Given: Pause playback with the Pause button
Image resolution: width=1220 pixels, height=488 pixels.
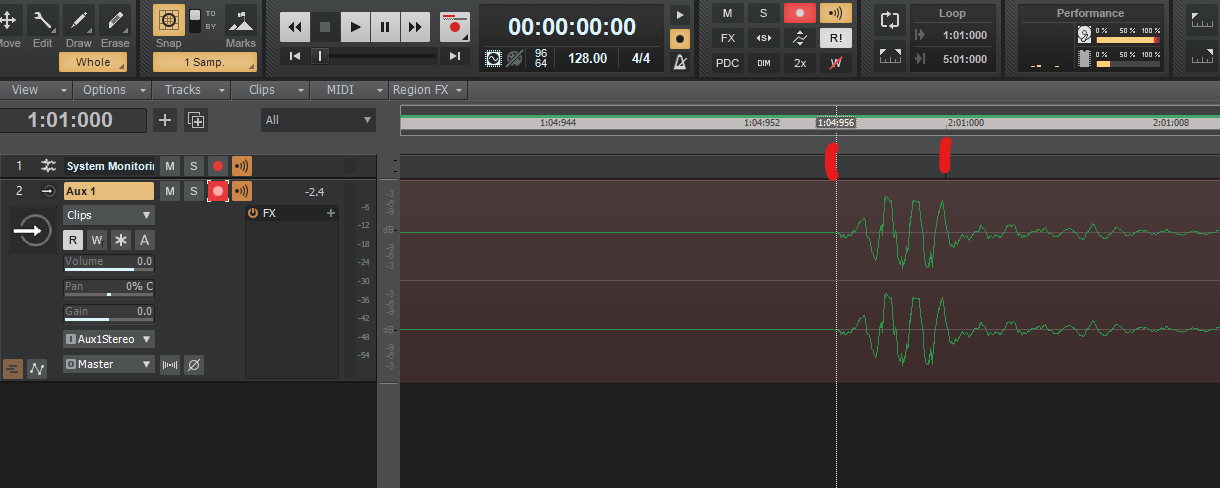Looking at the screenshot, I should tap(385, 27).
